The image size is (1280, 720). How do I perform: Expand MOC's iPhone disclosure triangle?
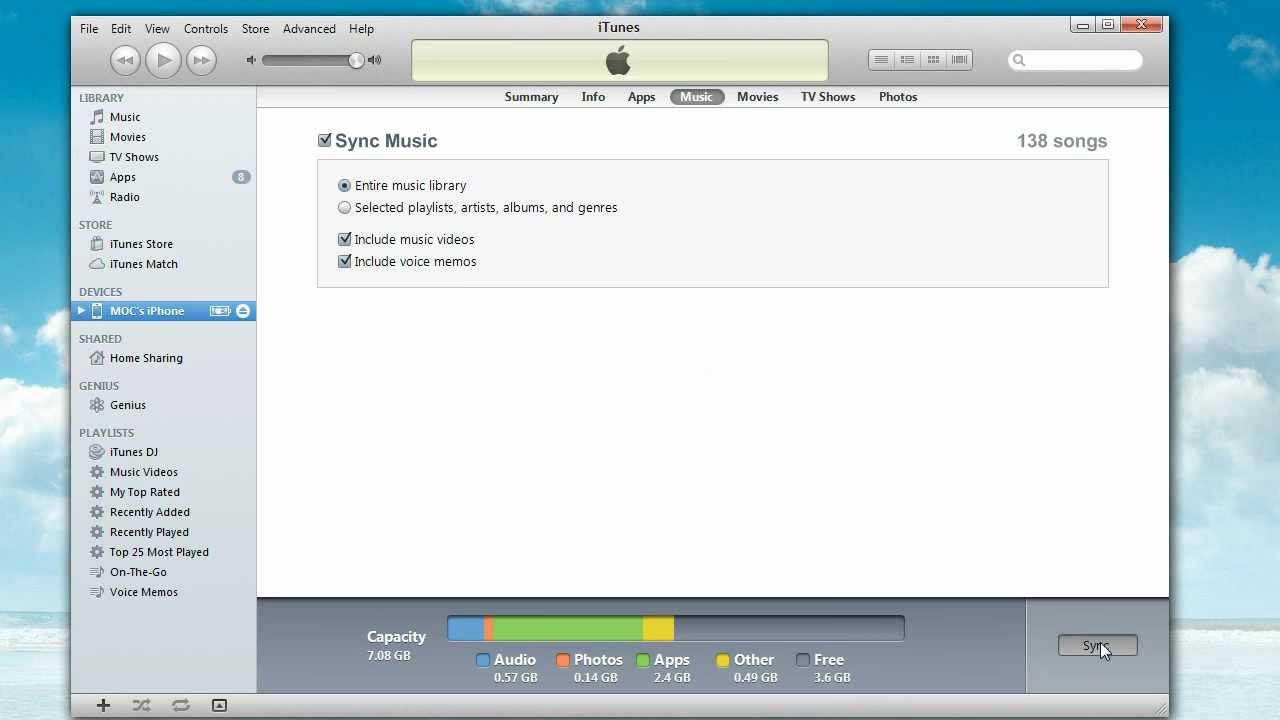coord(81,311)
